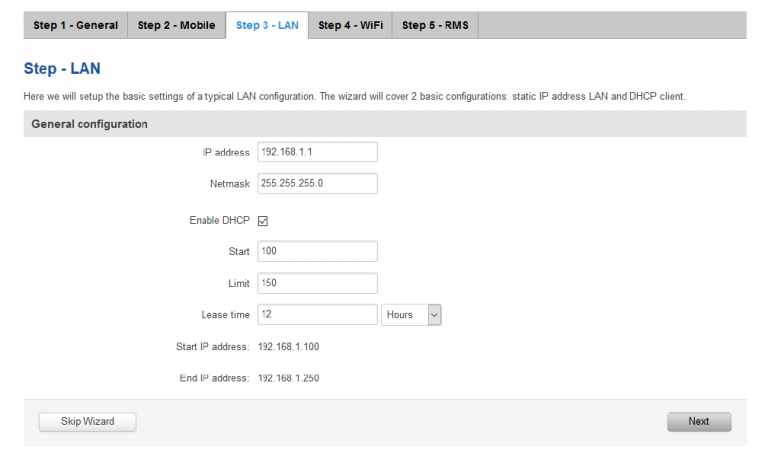The image size is (768, 456).
Task: Click the Step - LAN page heading
Action: 62,69
